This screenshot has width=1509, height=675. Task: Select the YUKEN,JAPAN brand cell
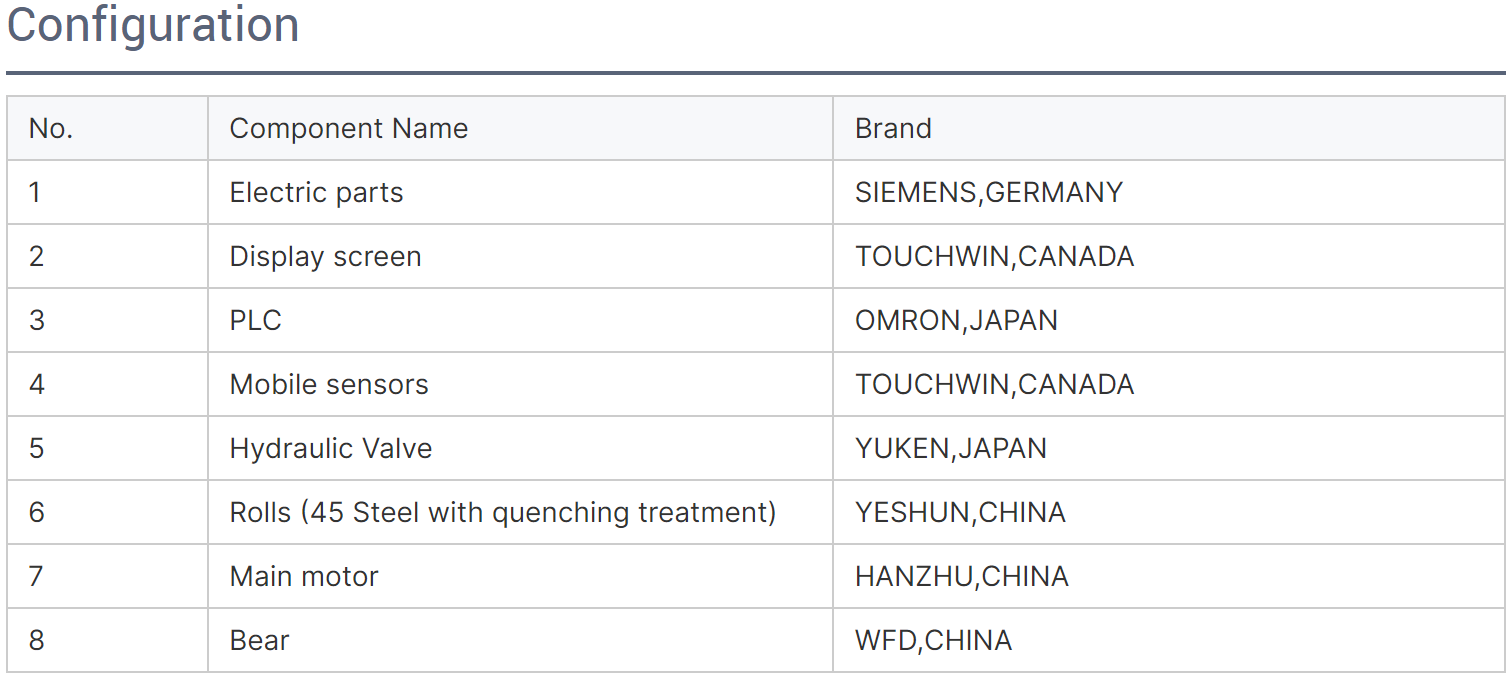tap(950, 449)
